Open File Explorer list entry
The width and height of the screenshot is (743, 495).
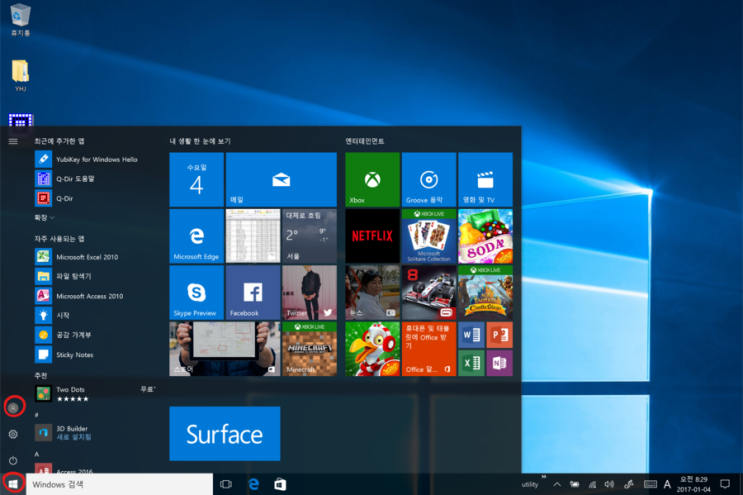95,276
